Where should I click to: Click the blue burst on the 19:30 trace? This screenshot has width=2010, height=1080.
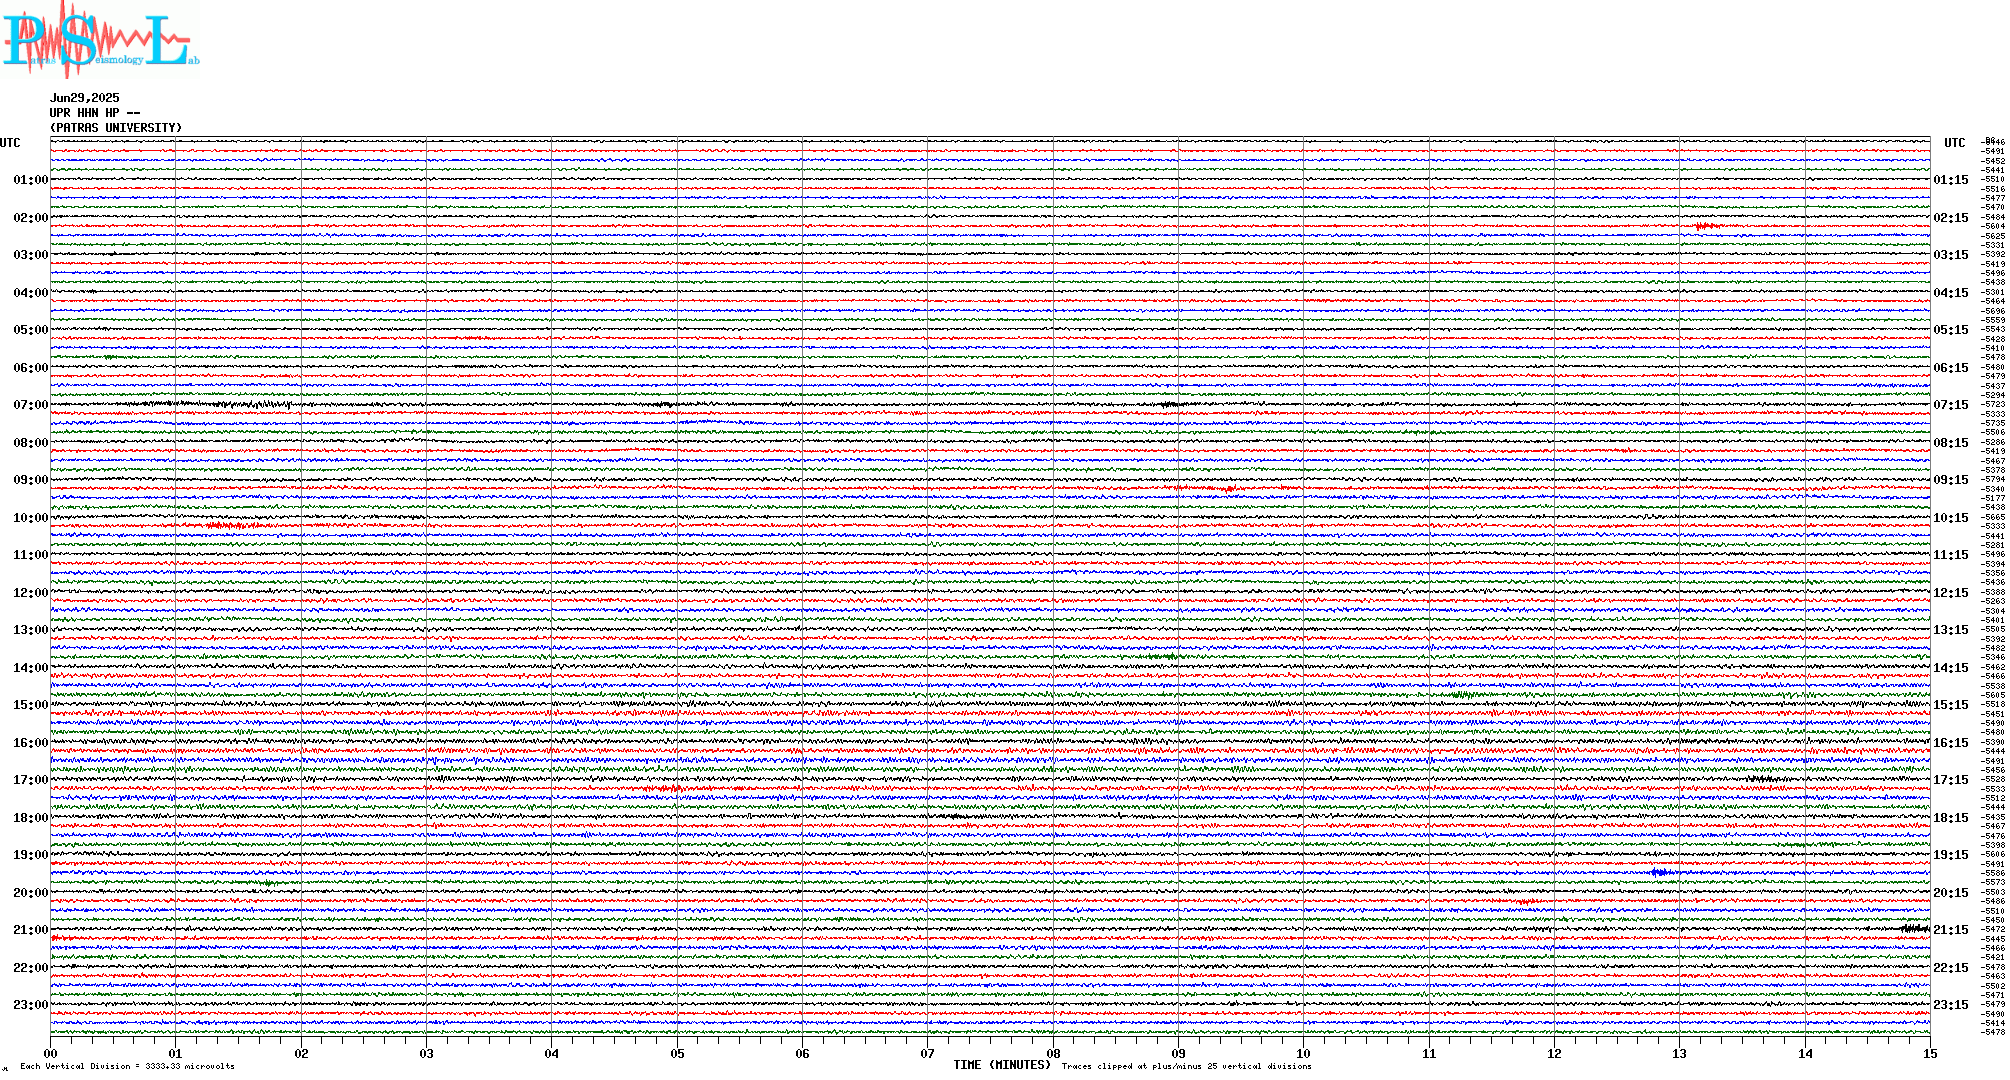pyautogui.click(x=1661, y=873)
